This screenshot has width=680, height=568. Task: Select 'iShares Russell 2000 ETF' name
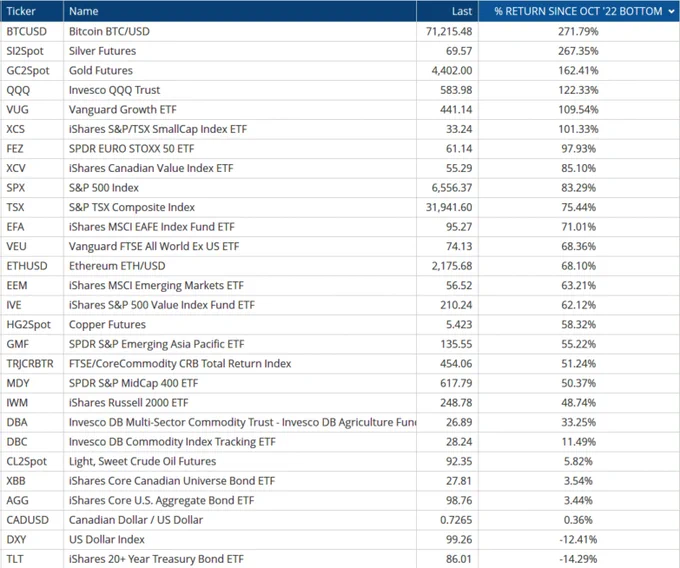129,402
